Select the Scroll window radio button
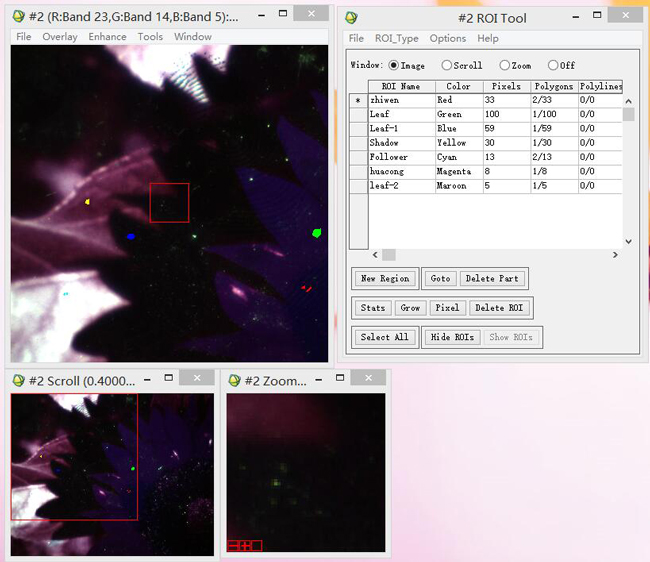This screenshot has width=650, height=562. coord(447,65)
